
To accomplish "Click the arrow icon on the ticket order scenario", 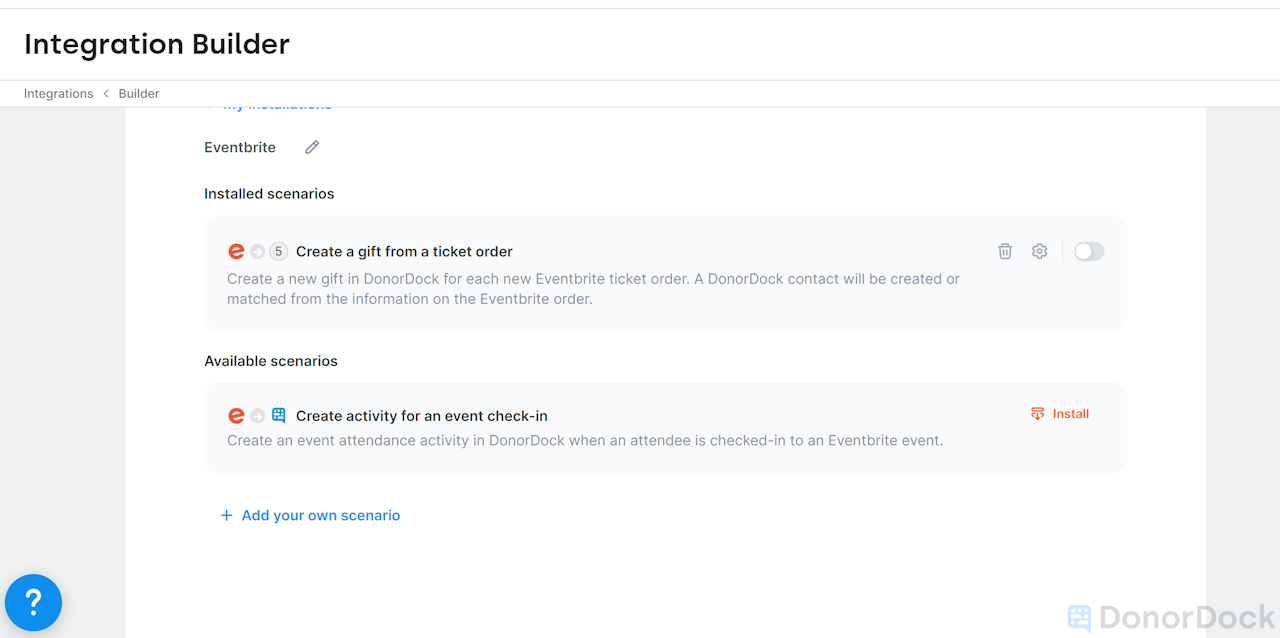I will point(257,252).
